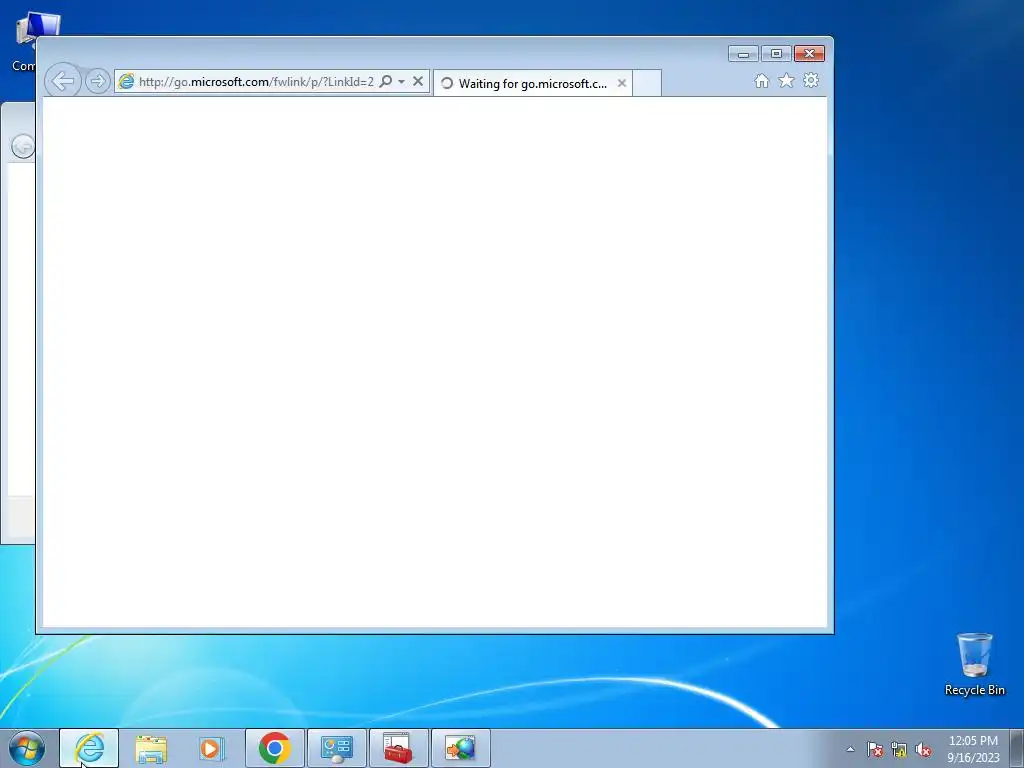Open the Internet Explorer Home page icon

point(761,81)
